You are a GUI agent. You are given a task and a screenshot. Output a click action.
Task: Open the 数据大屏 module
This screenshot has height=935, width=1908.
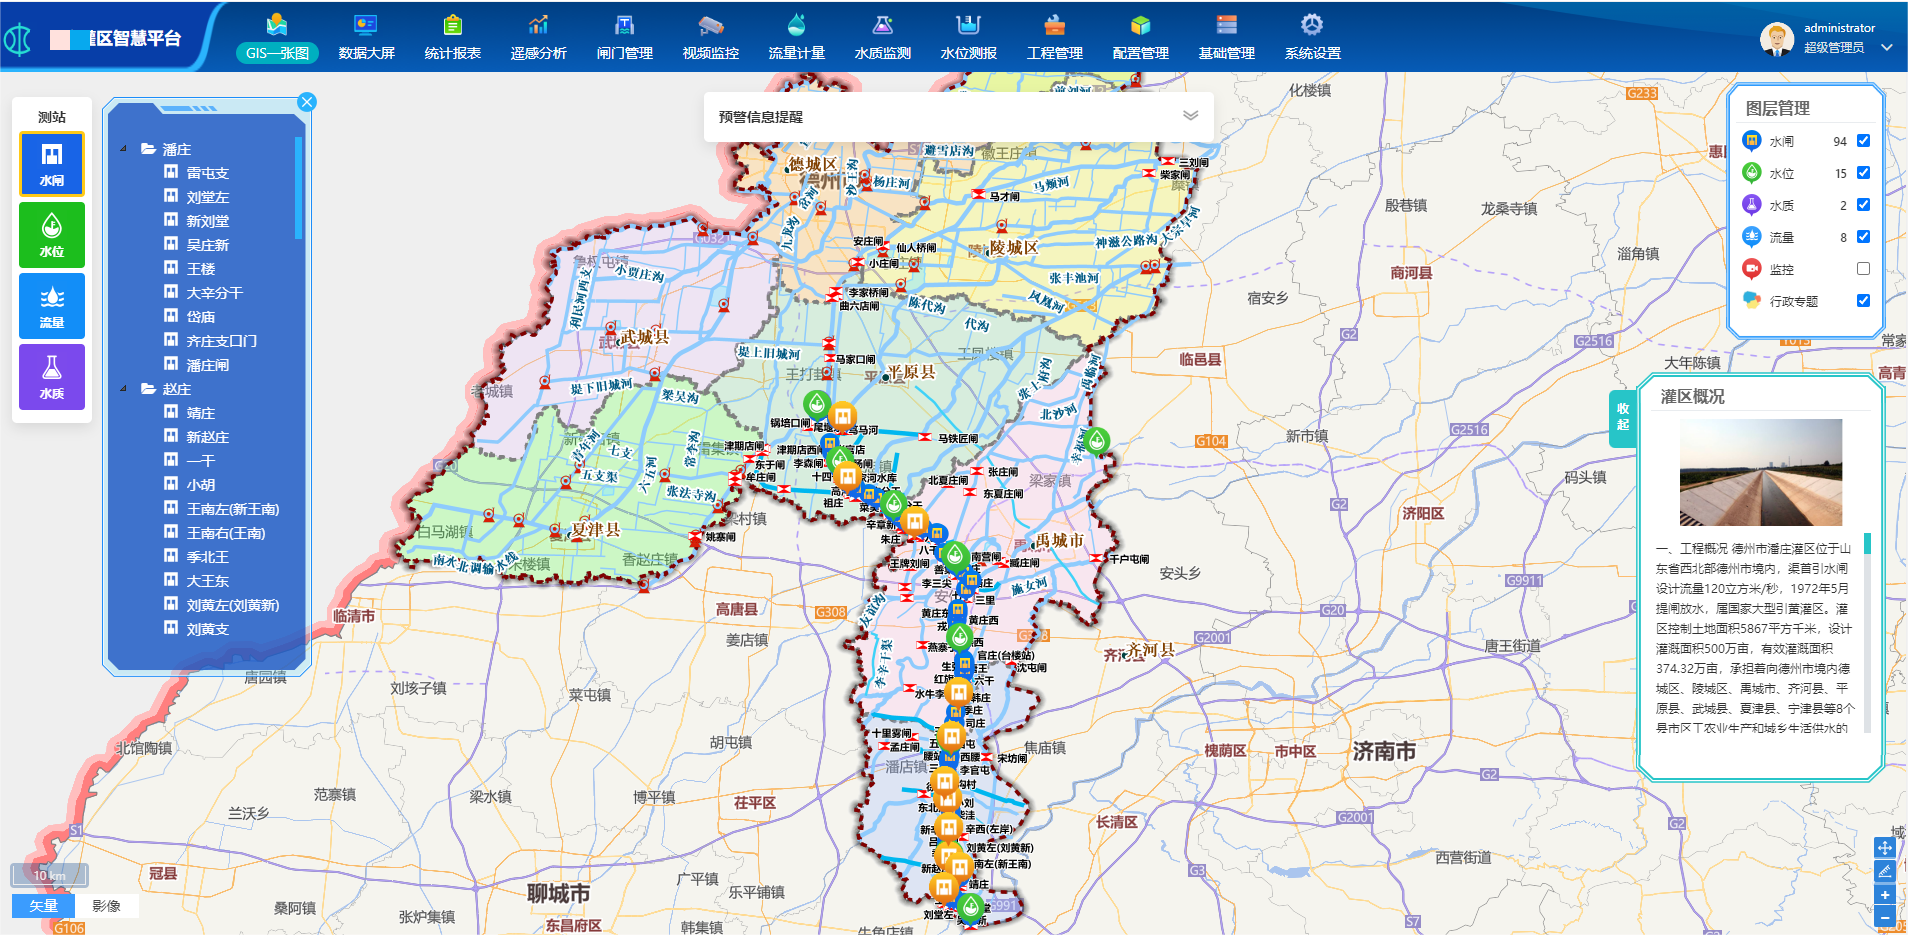pos(366,38)
